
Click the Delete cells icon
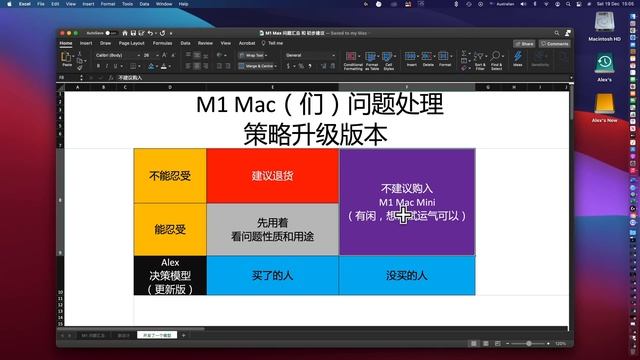point(427,56)
